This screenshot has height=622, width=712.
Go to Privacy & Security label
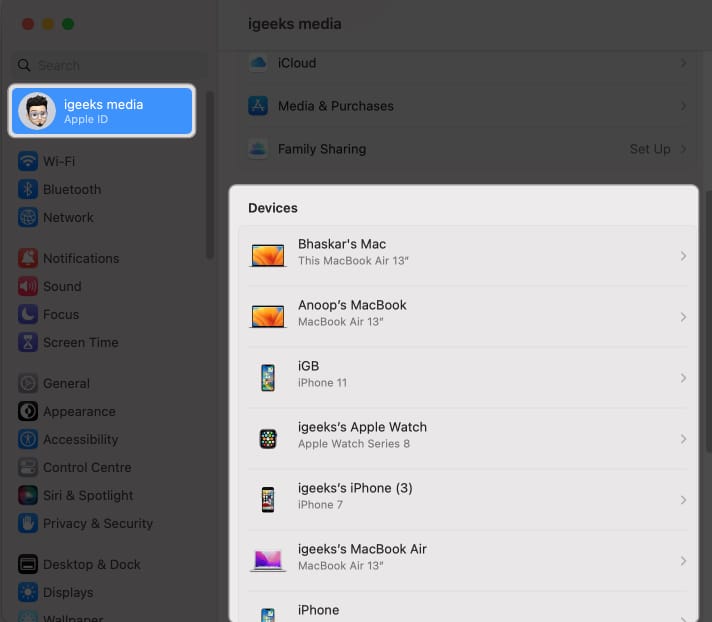click(98, 523)
